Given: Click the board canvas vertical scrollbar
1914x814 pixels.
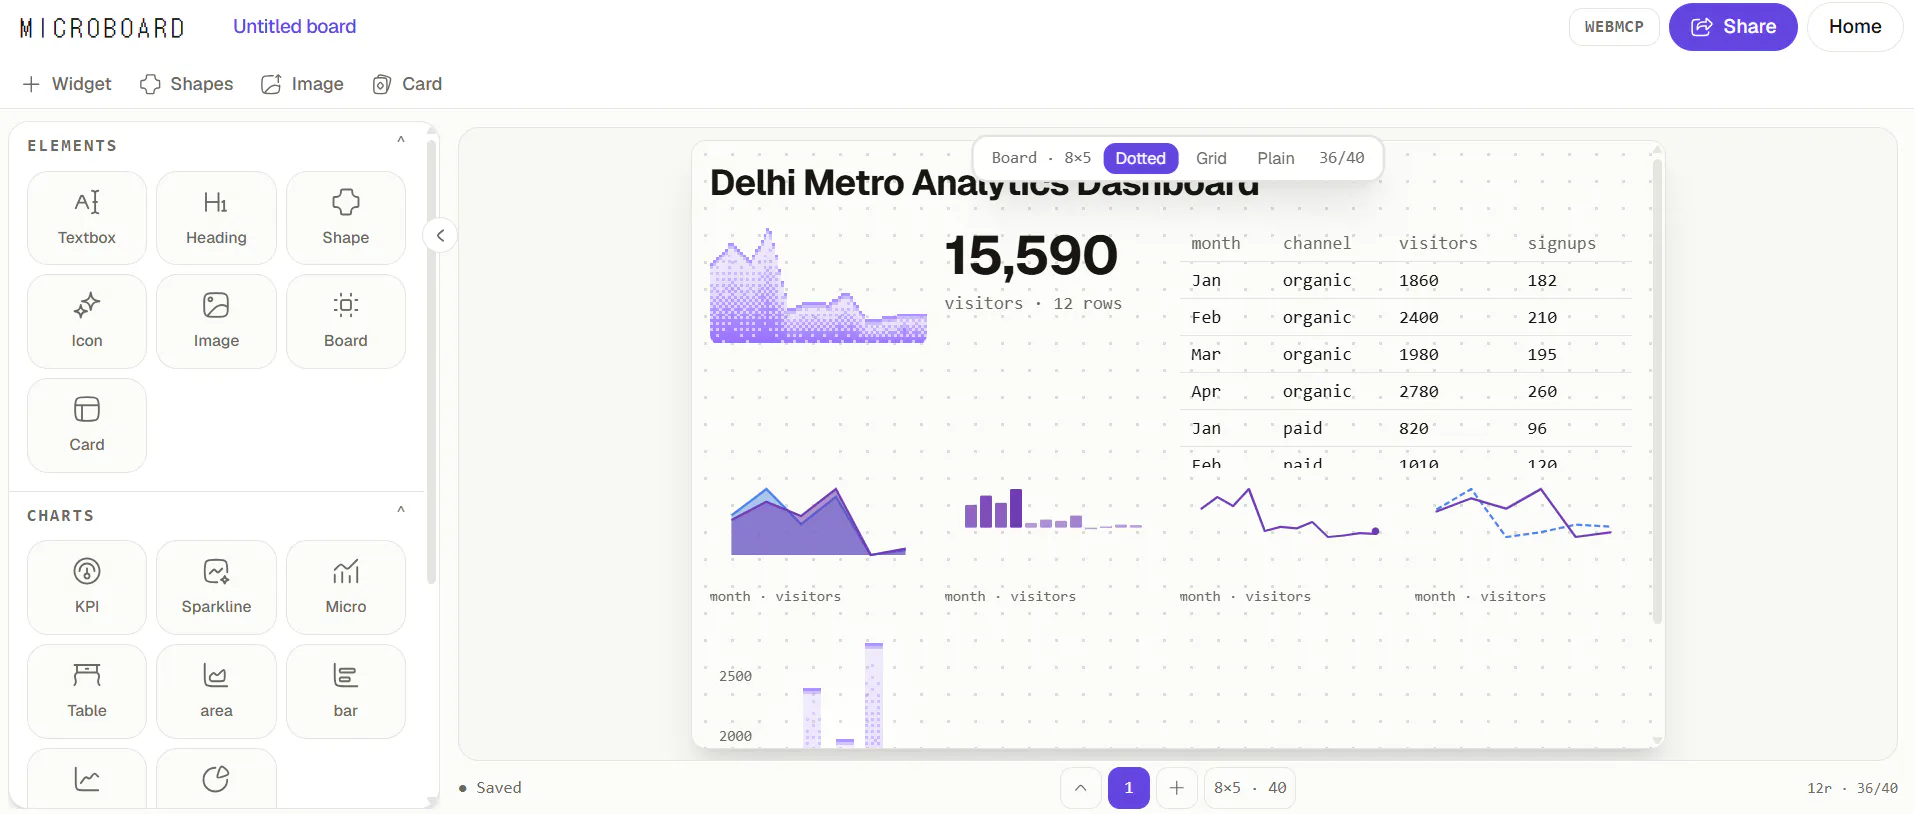Looking at the screenshot, I should click(1657, 390).
